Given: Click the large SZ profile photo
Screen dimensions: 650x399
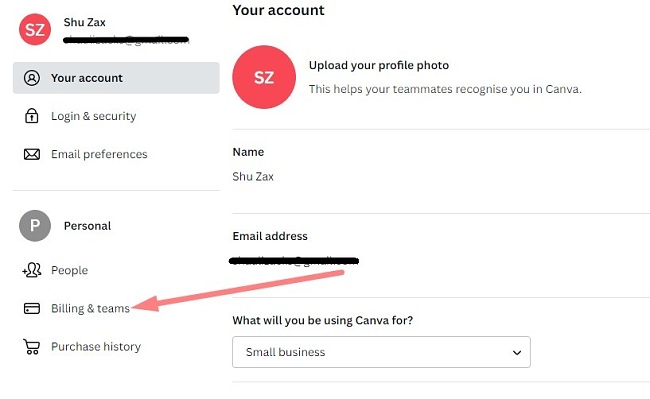Looking at the screenshot, I should 264,77.
